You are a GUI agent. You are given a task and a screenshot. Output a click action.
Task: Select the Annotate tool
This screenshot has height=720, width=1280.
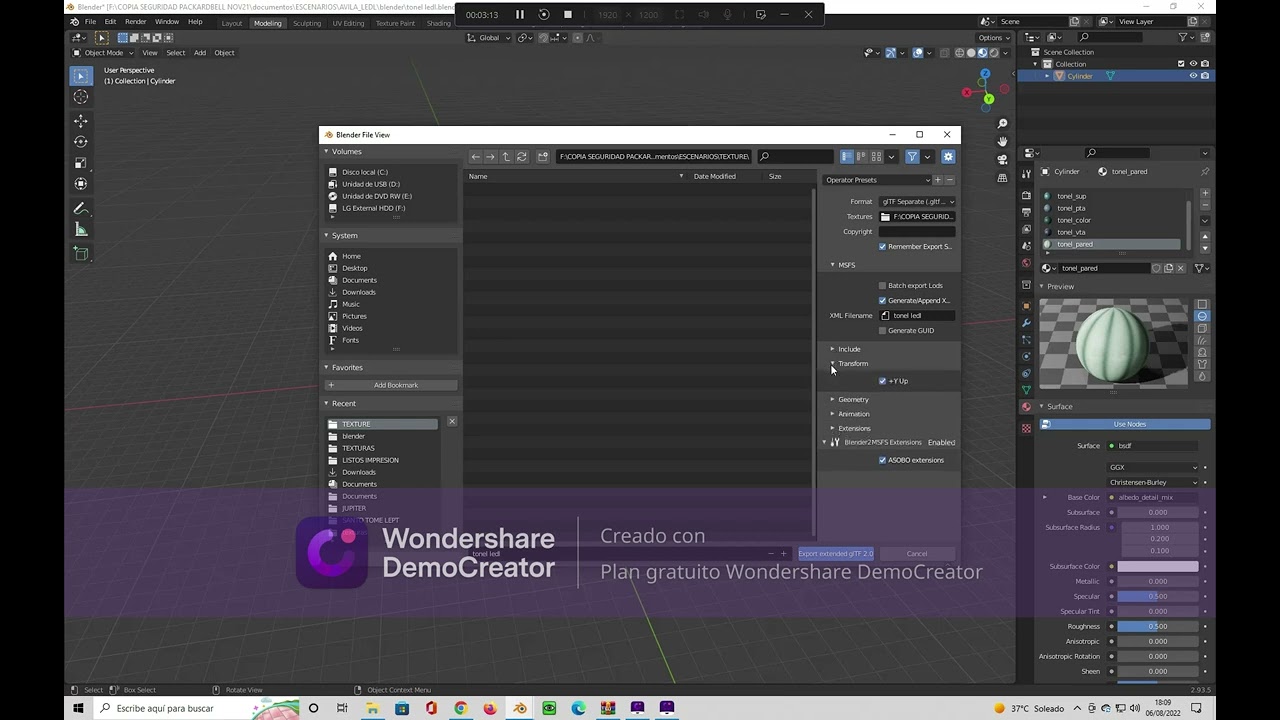[81, 208]
